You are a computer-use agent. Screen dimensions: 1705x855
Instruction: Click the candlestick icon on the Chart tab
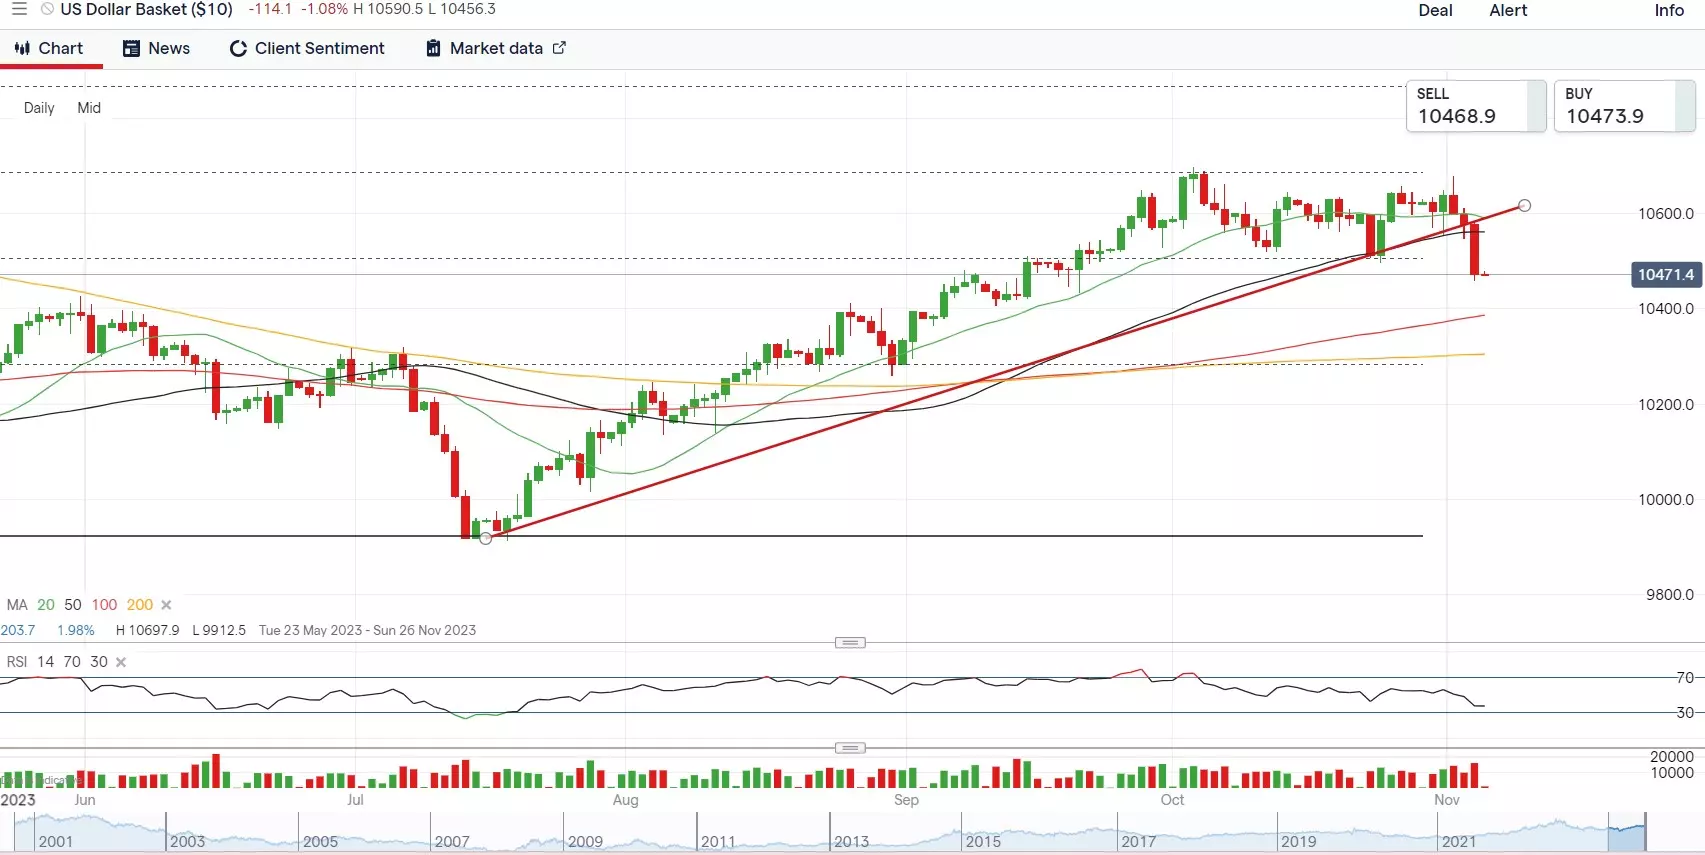click(x=22, y=48)
